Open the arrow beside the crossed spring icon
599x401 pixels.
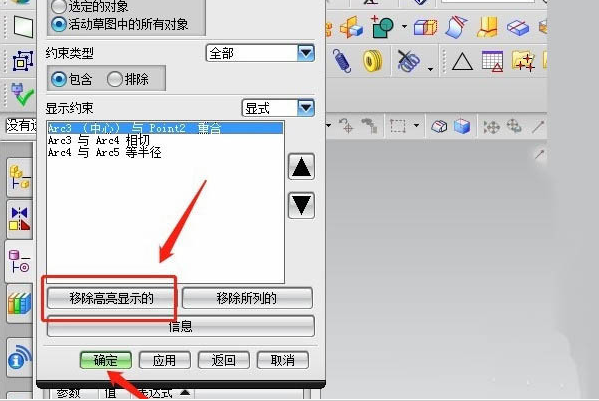pos(431,69)
